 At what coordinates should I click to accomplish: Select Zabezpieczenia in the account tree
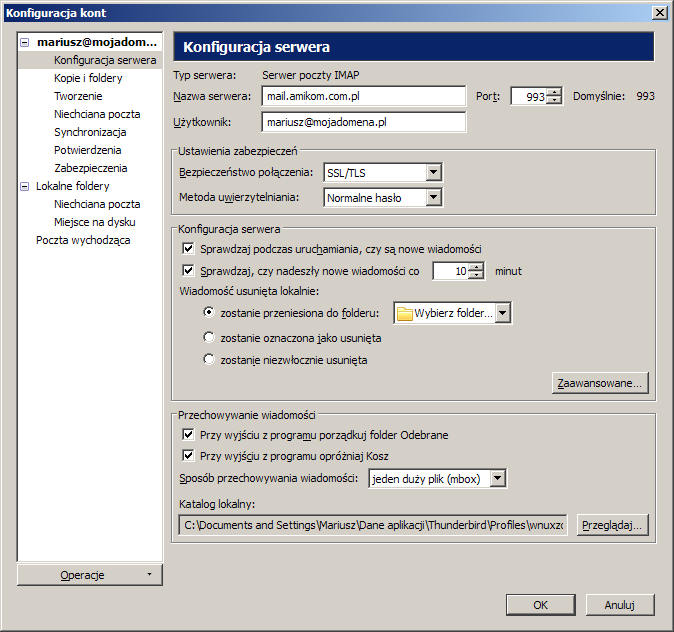coord(90,168)
